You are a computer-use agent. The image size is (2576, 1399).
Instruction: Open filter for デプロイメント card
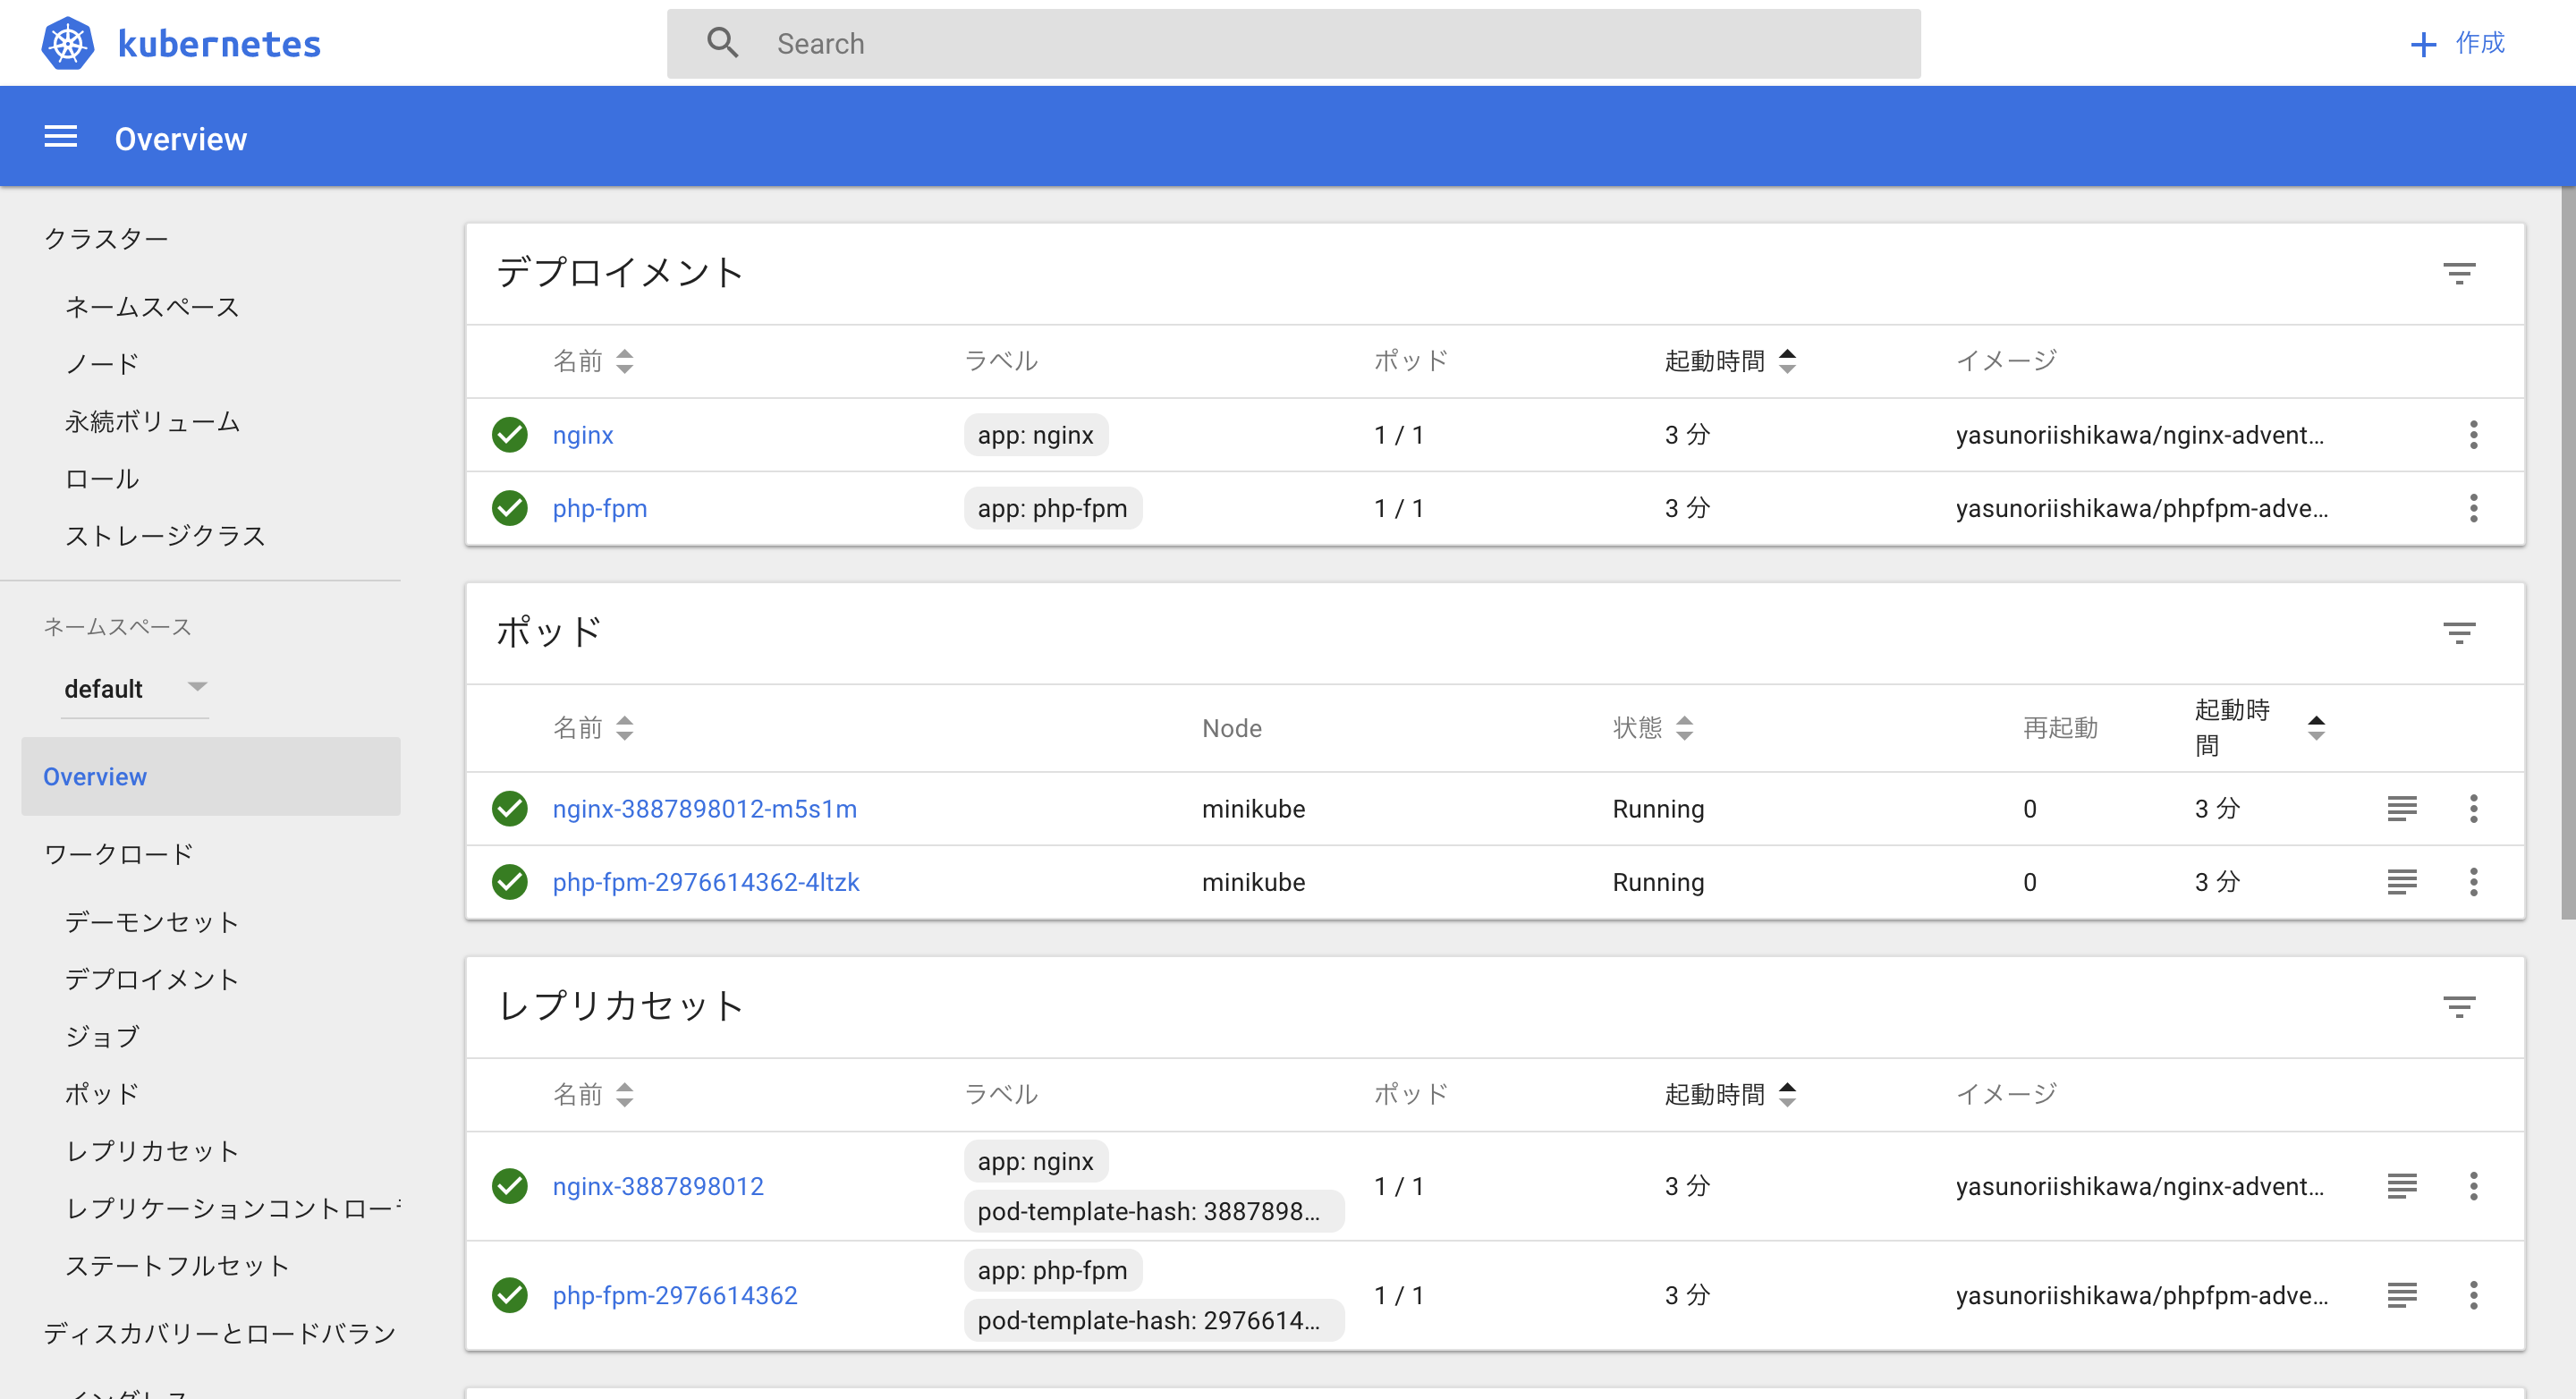pos(2459,273)
